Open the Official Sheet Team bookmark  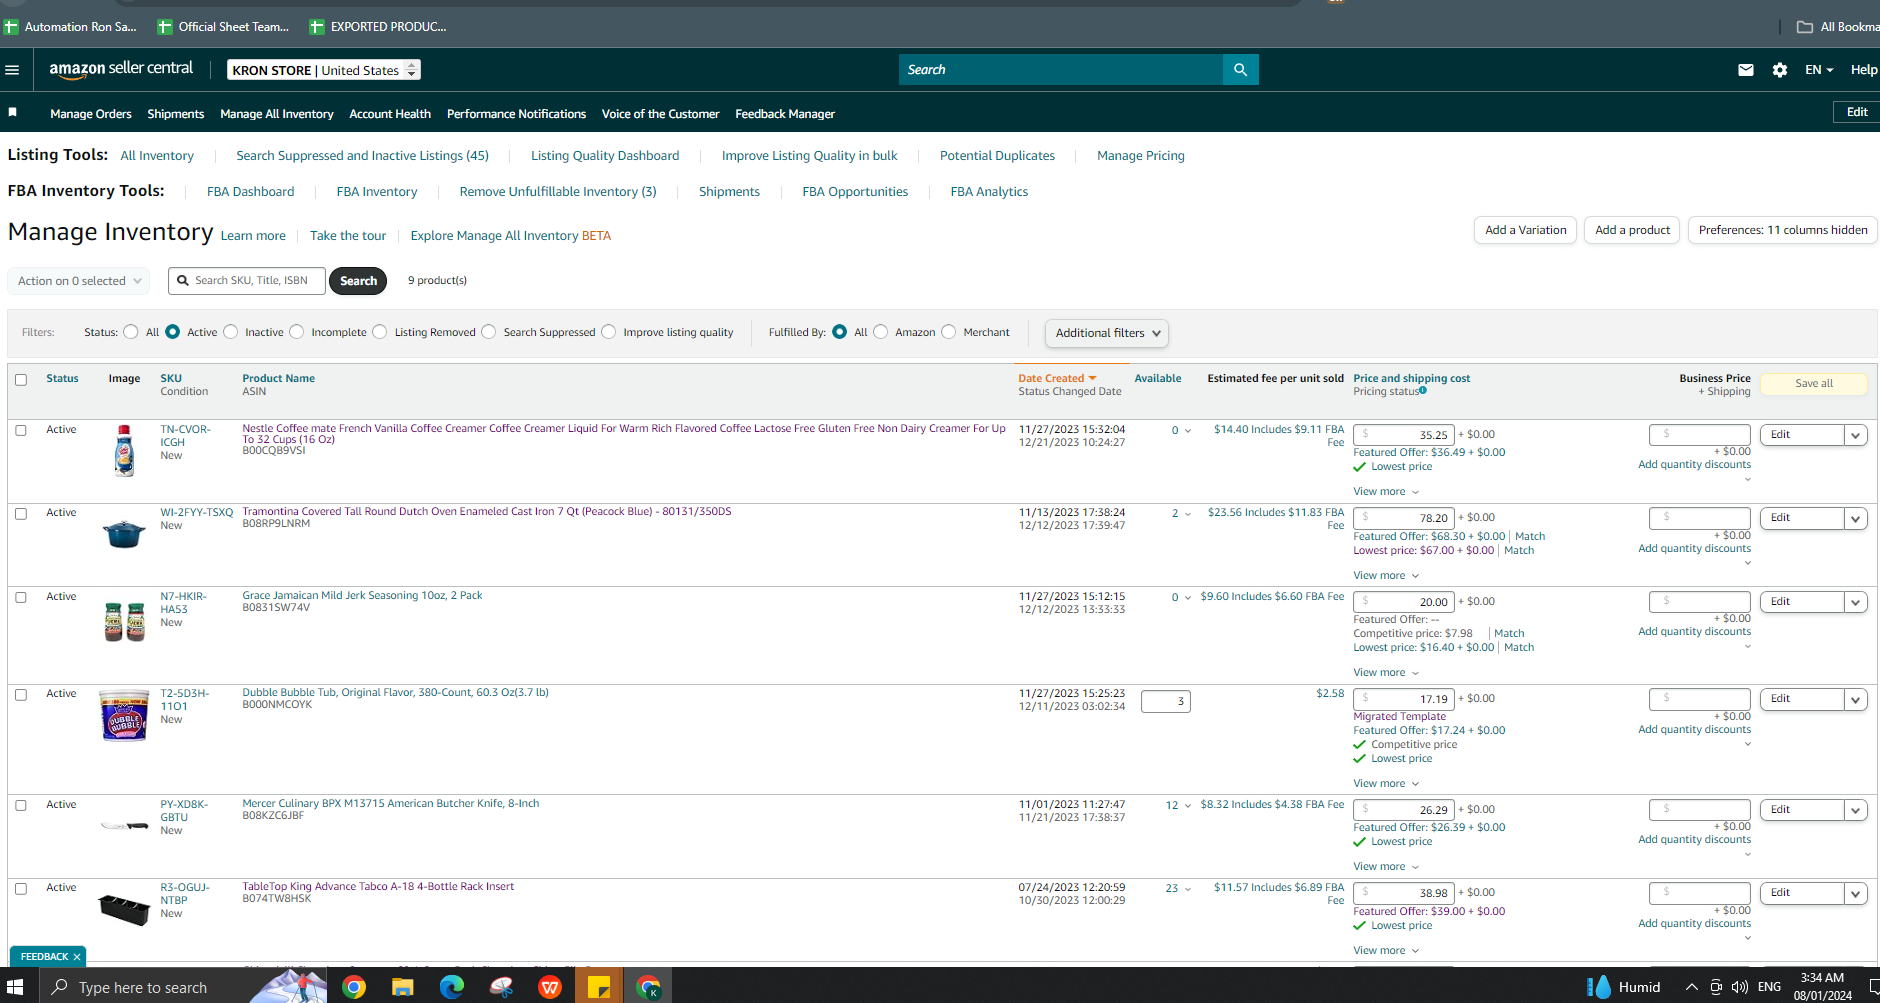(x=223, y=27)
